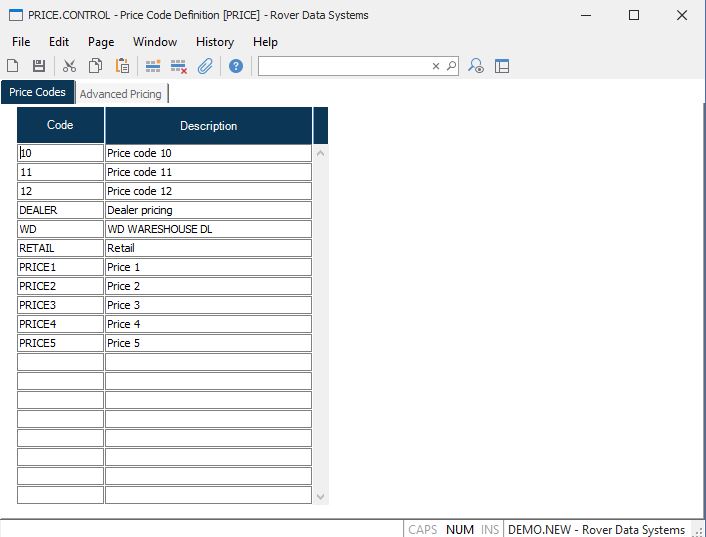The image size is (706, 537).
Task: Clear the toolbar search box with X
Action: (436, 66)
